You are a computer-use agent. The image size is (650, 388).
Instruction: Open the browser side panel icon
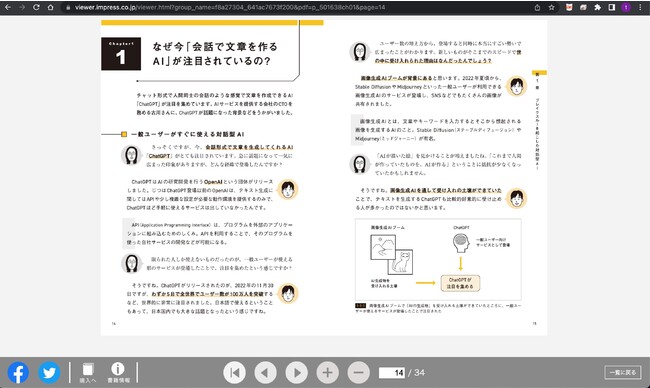click(611, 7)
